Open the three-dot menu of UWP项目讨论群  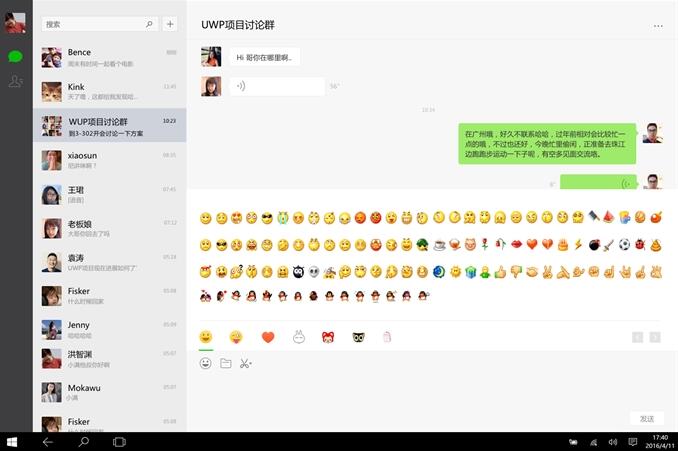click(x=658, y=26)
